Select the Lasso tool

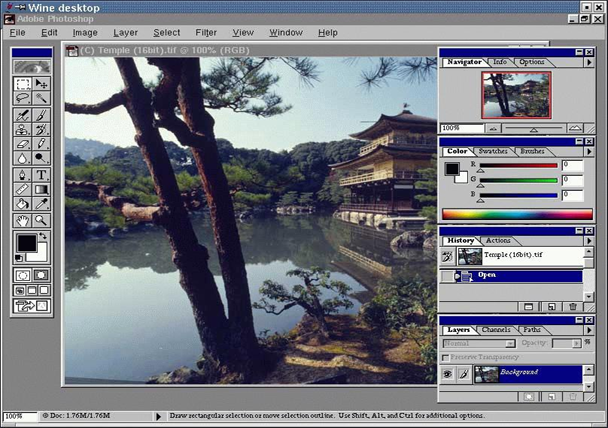[23, 98]
